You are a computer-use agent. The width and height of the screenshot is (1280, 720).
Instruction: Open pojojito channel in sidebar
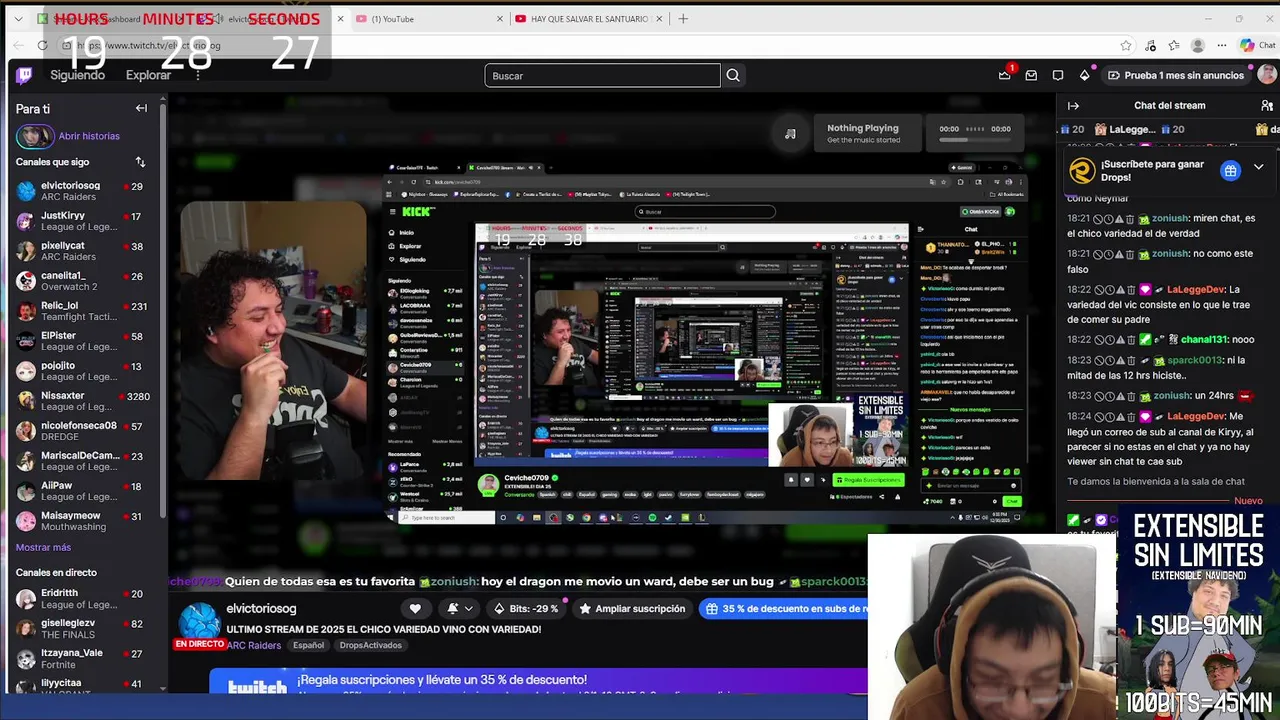point(83,371)
